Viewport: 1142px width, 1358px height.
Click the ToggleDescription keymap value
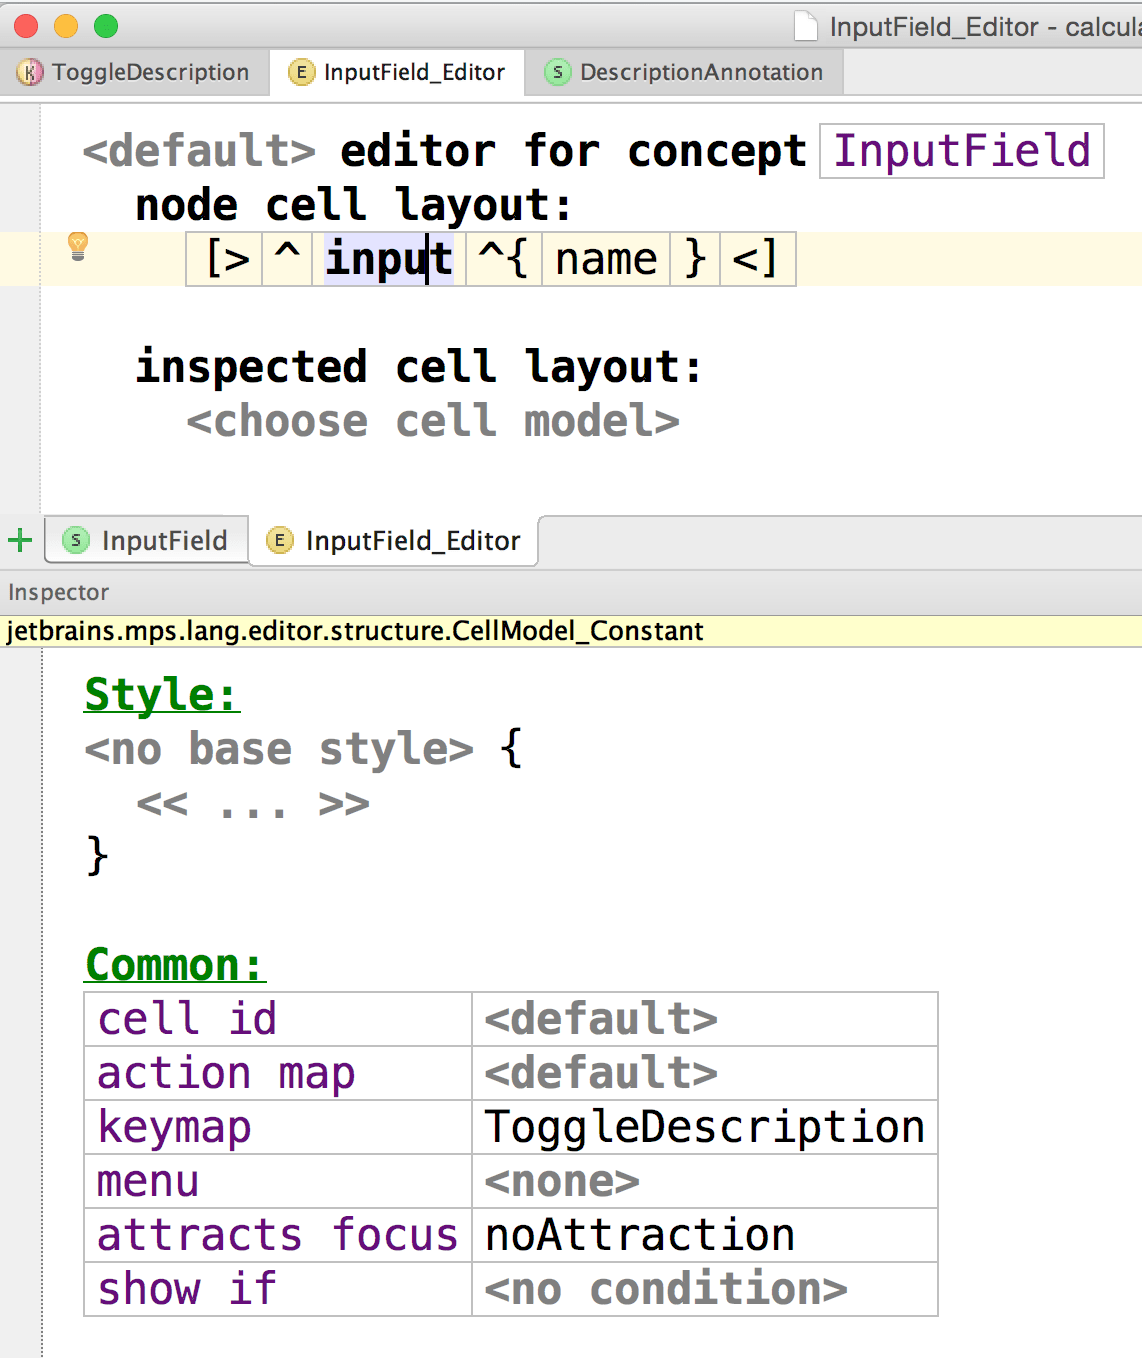[704, 1126]
